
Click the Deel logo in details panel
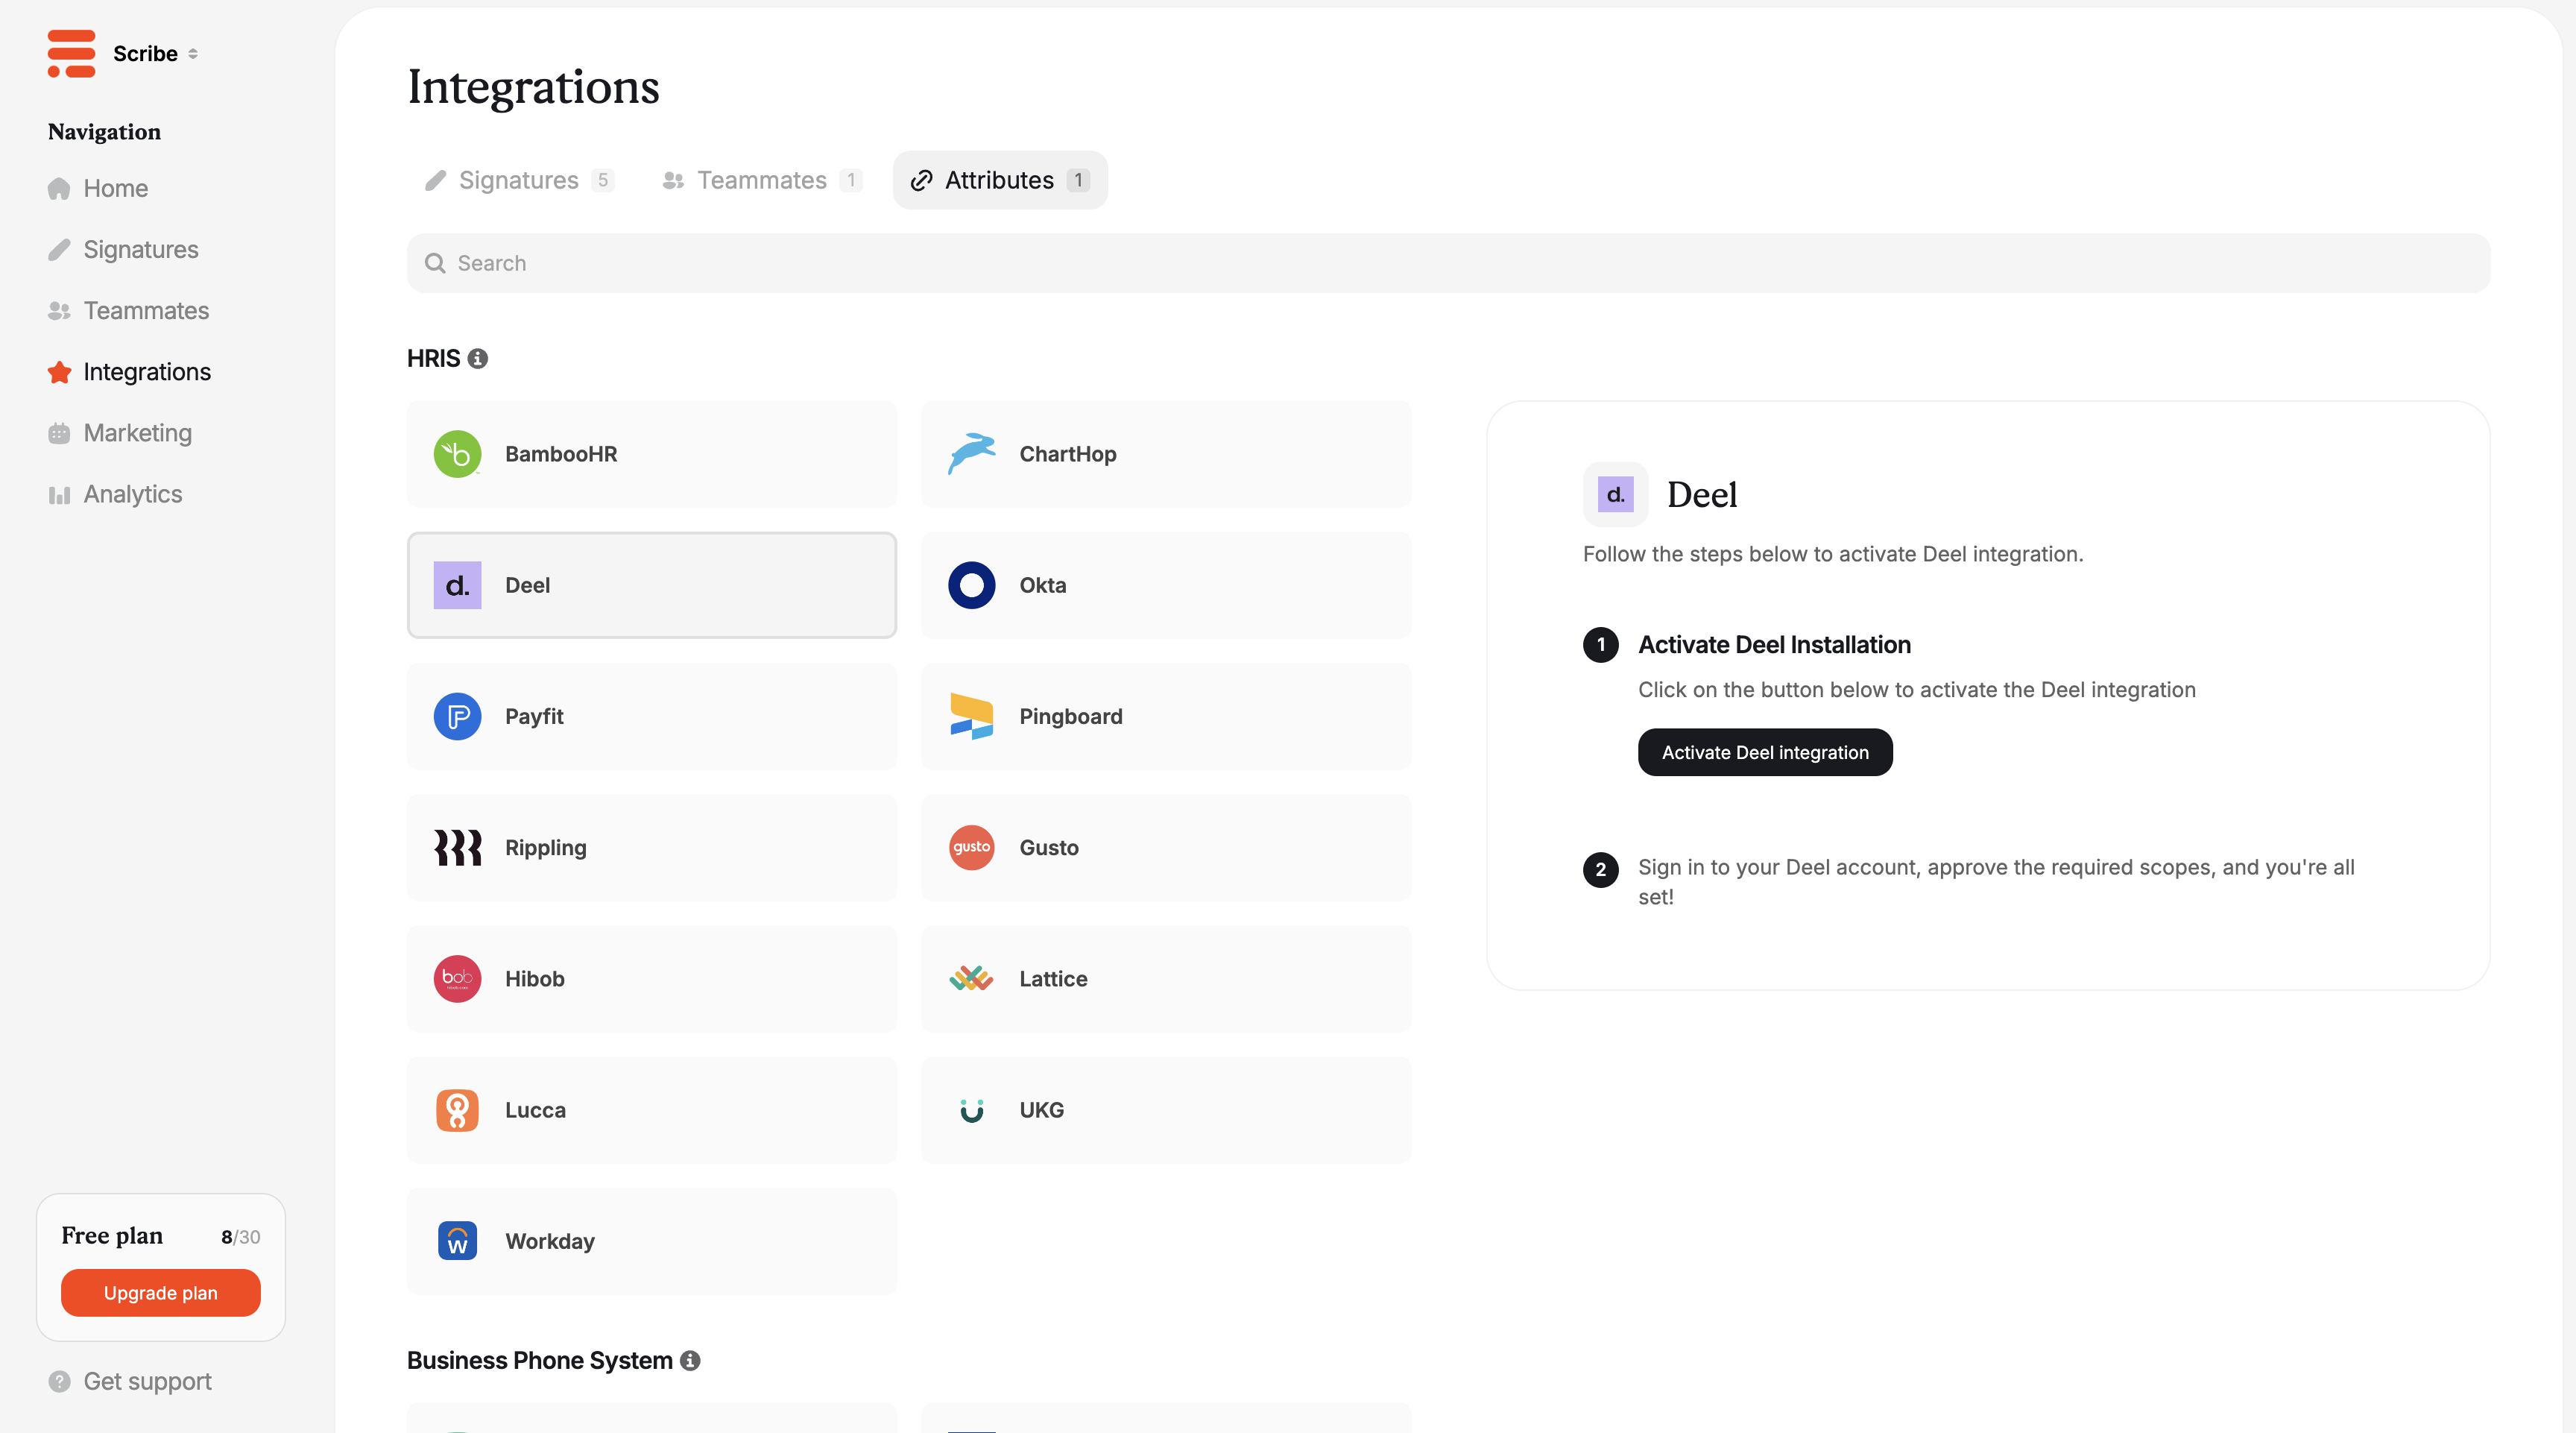click(x=1615, y=494)
